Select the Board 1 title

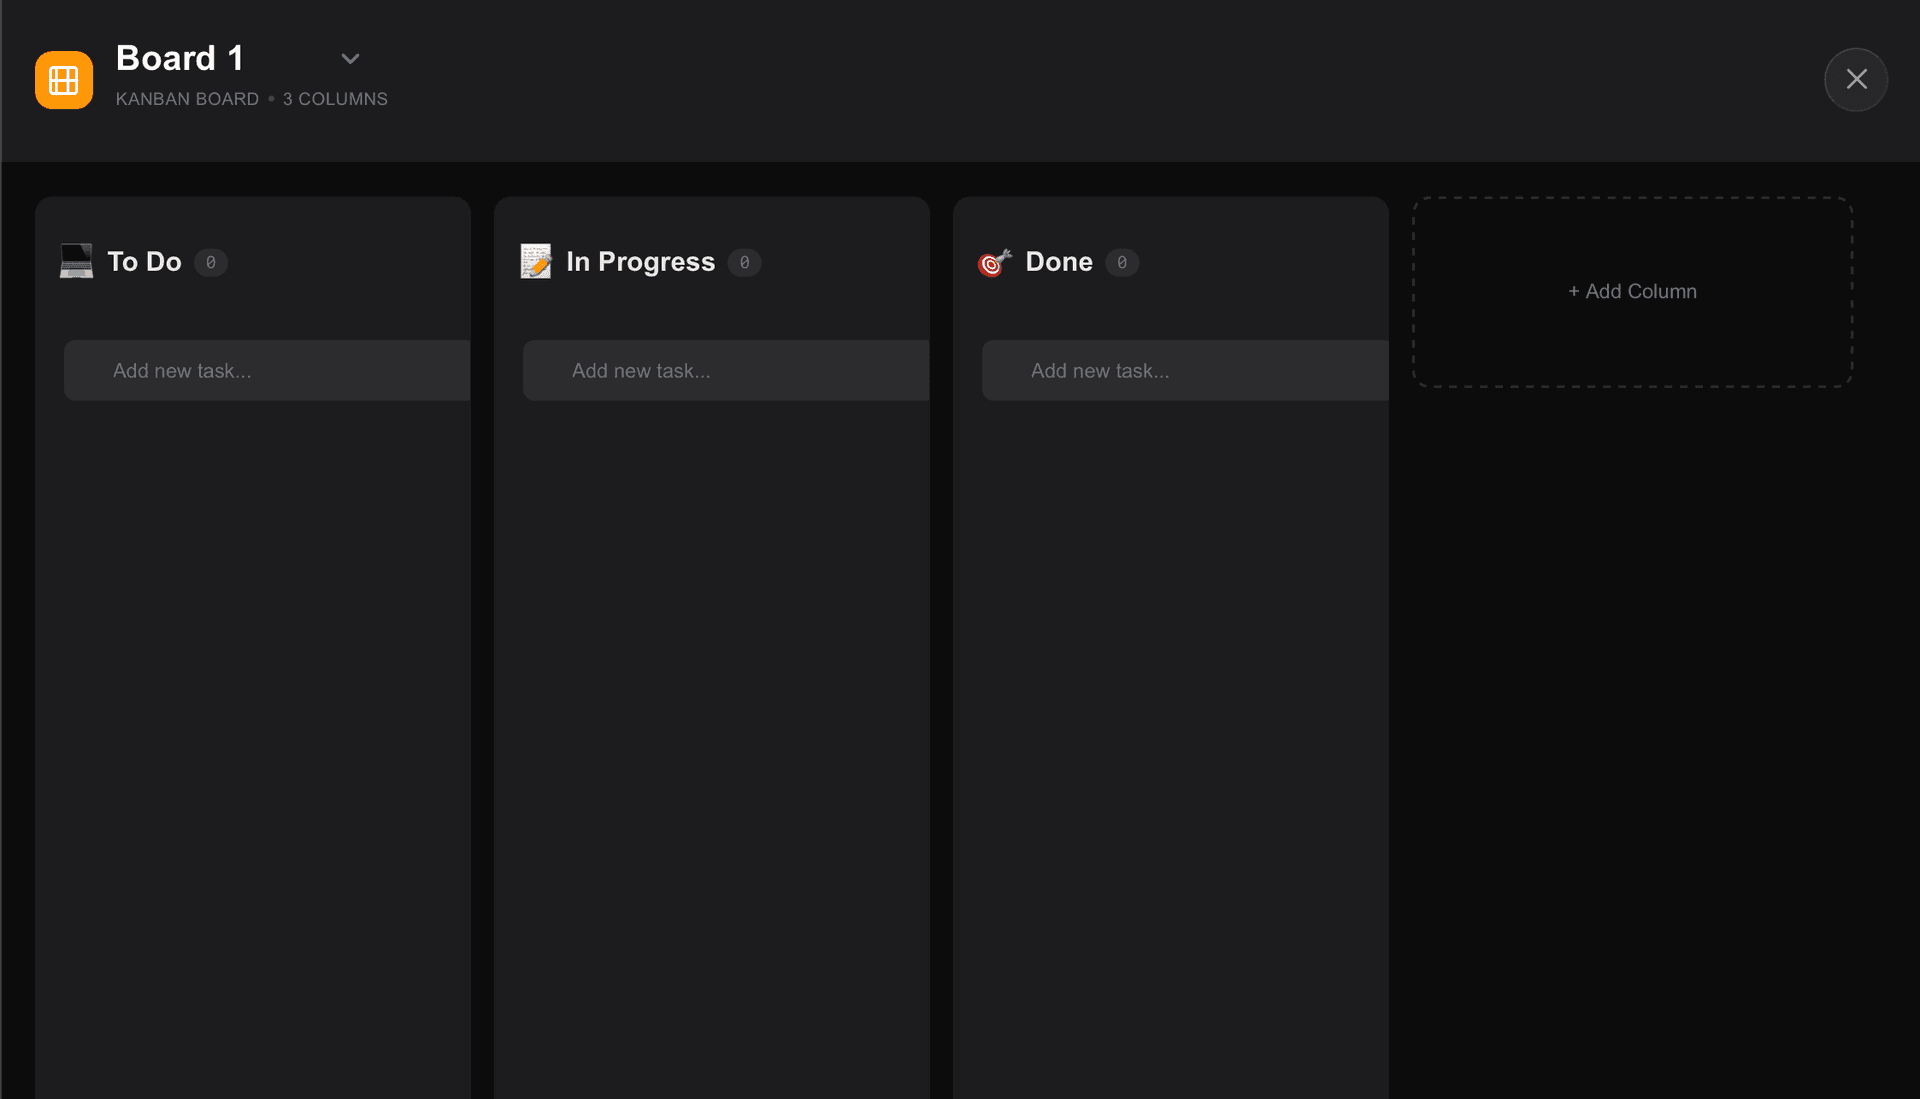(180, 57)
